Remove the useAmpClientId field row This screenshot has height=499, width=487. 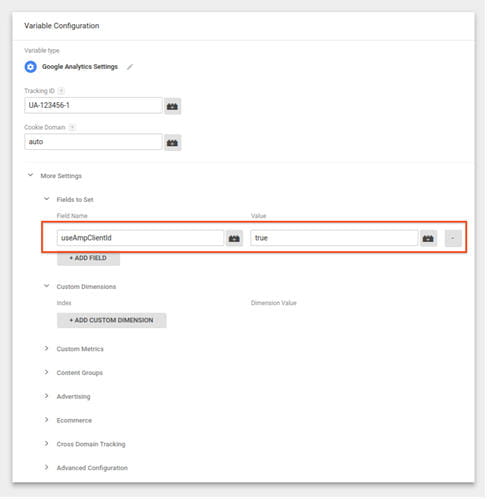(x=453, y=238)
